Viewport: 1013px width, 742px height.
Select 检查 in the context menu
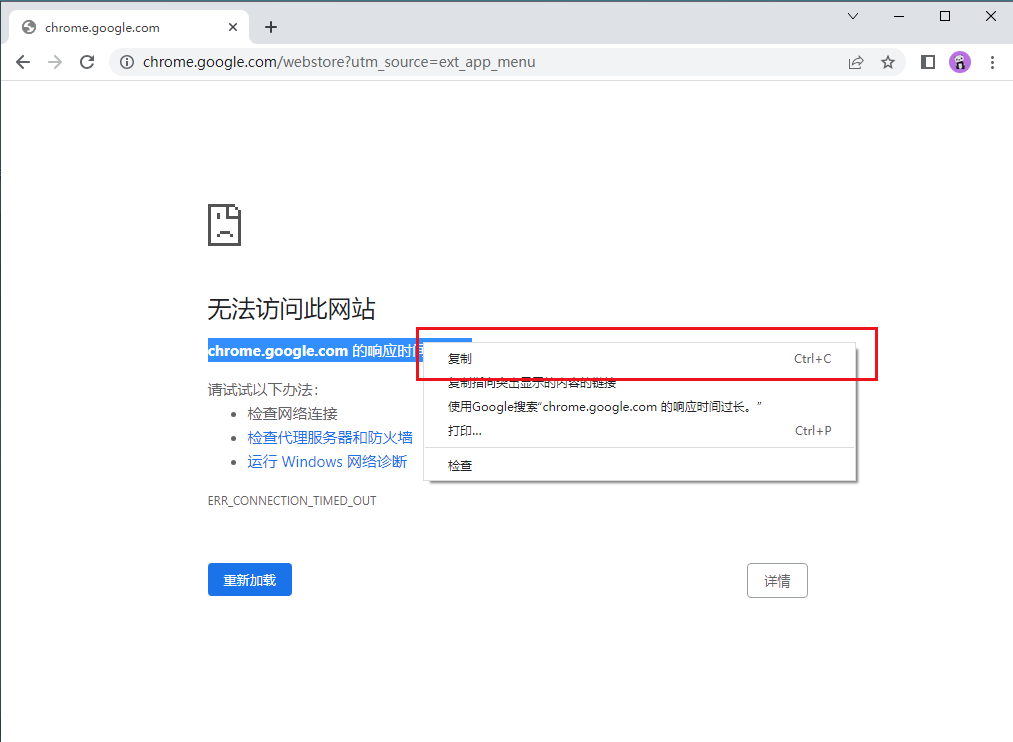pyautogui.click(x=640, y=466)
